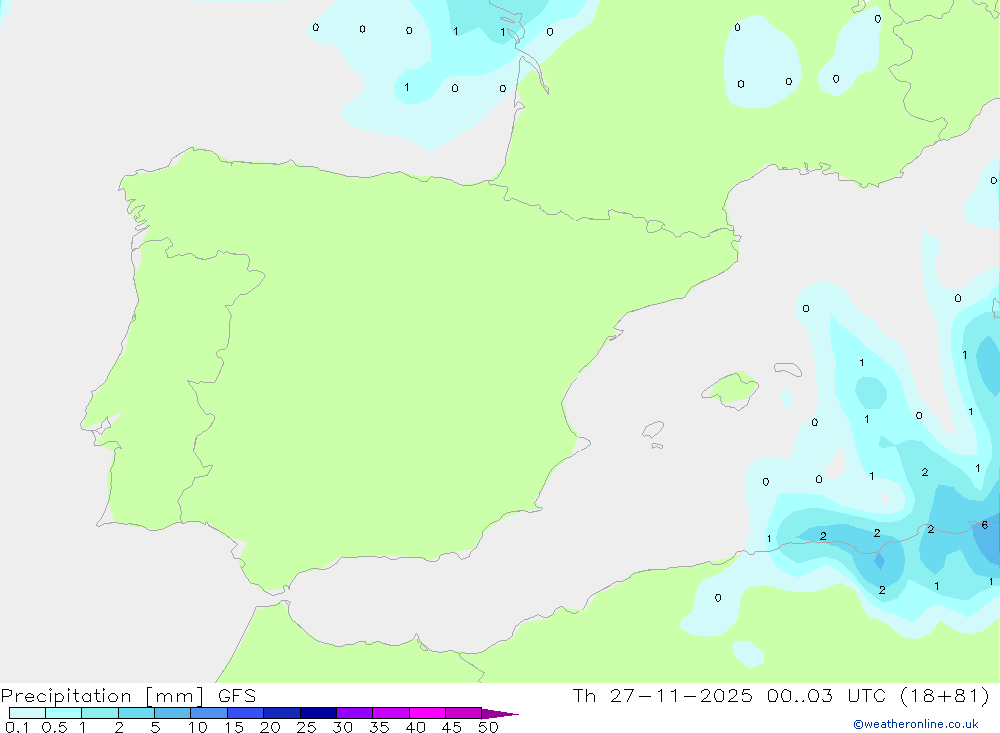
Task: Select the 35–40 mm purple legend swatch
Action: click(390, 713)
